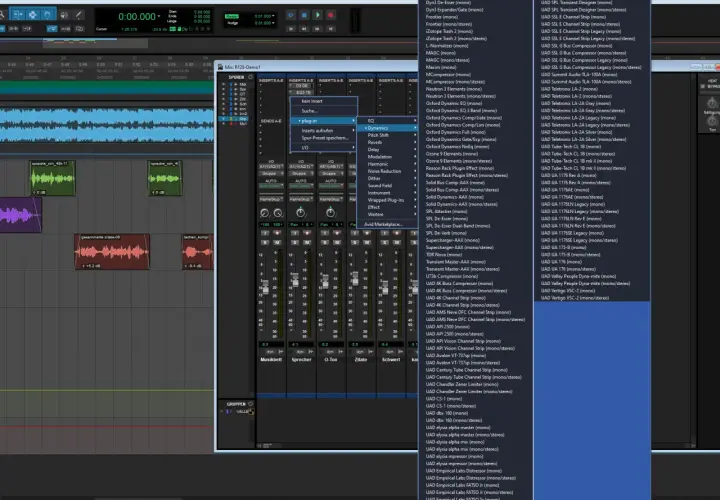Toggle visibility dot for Mik track
The height and width of the screenshot is (500, 720).
click(x=224, y=84)
